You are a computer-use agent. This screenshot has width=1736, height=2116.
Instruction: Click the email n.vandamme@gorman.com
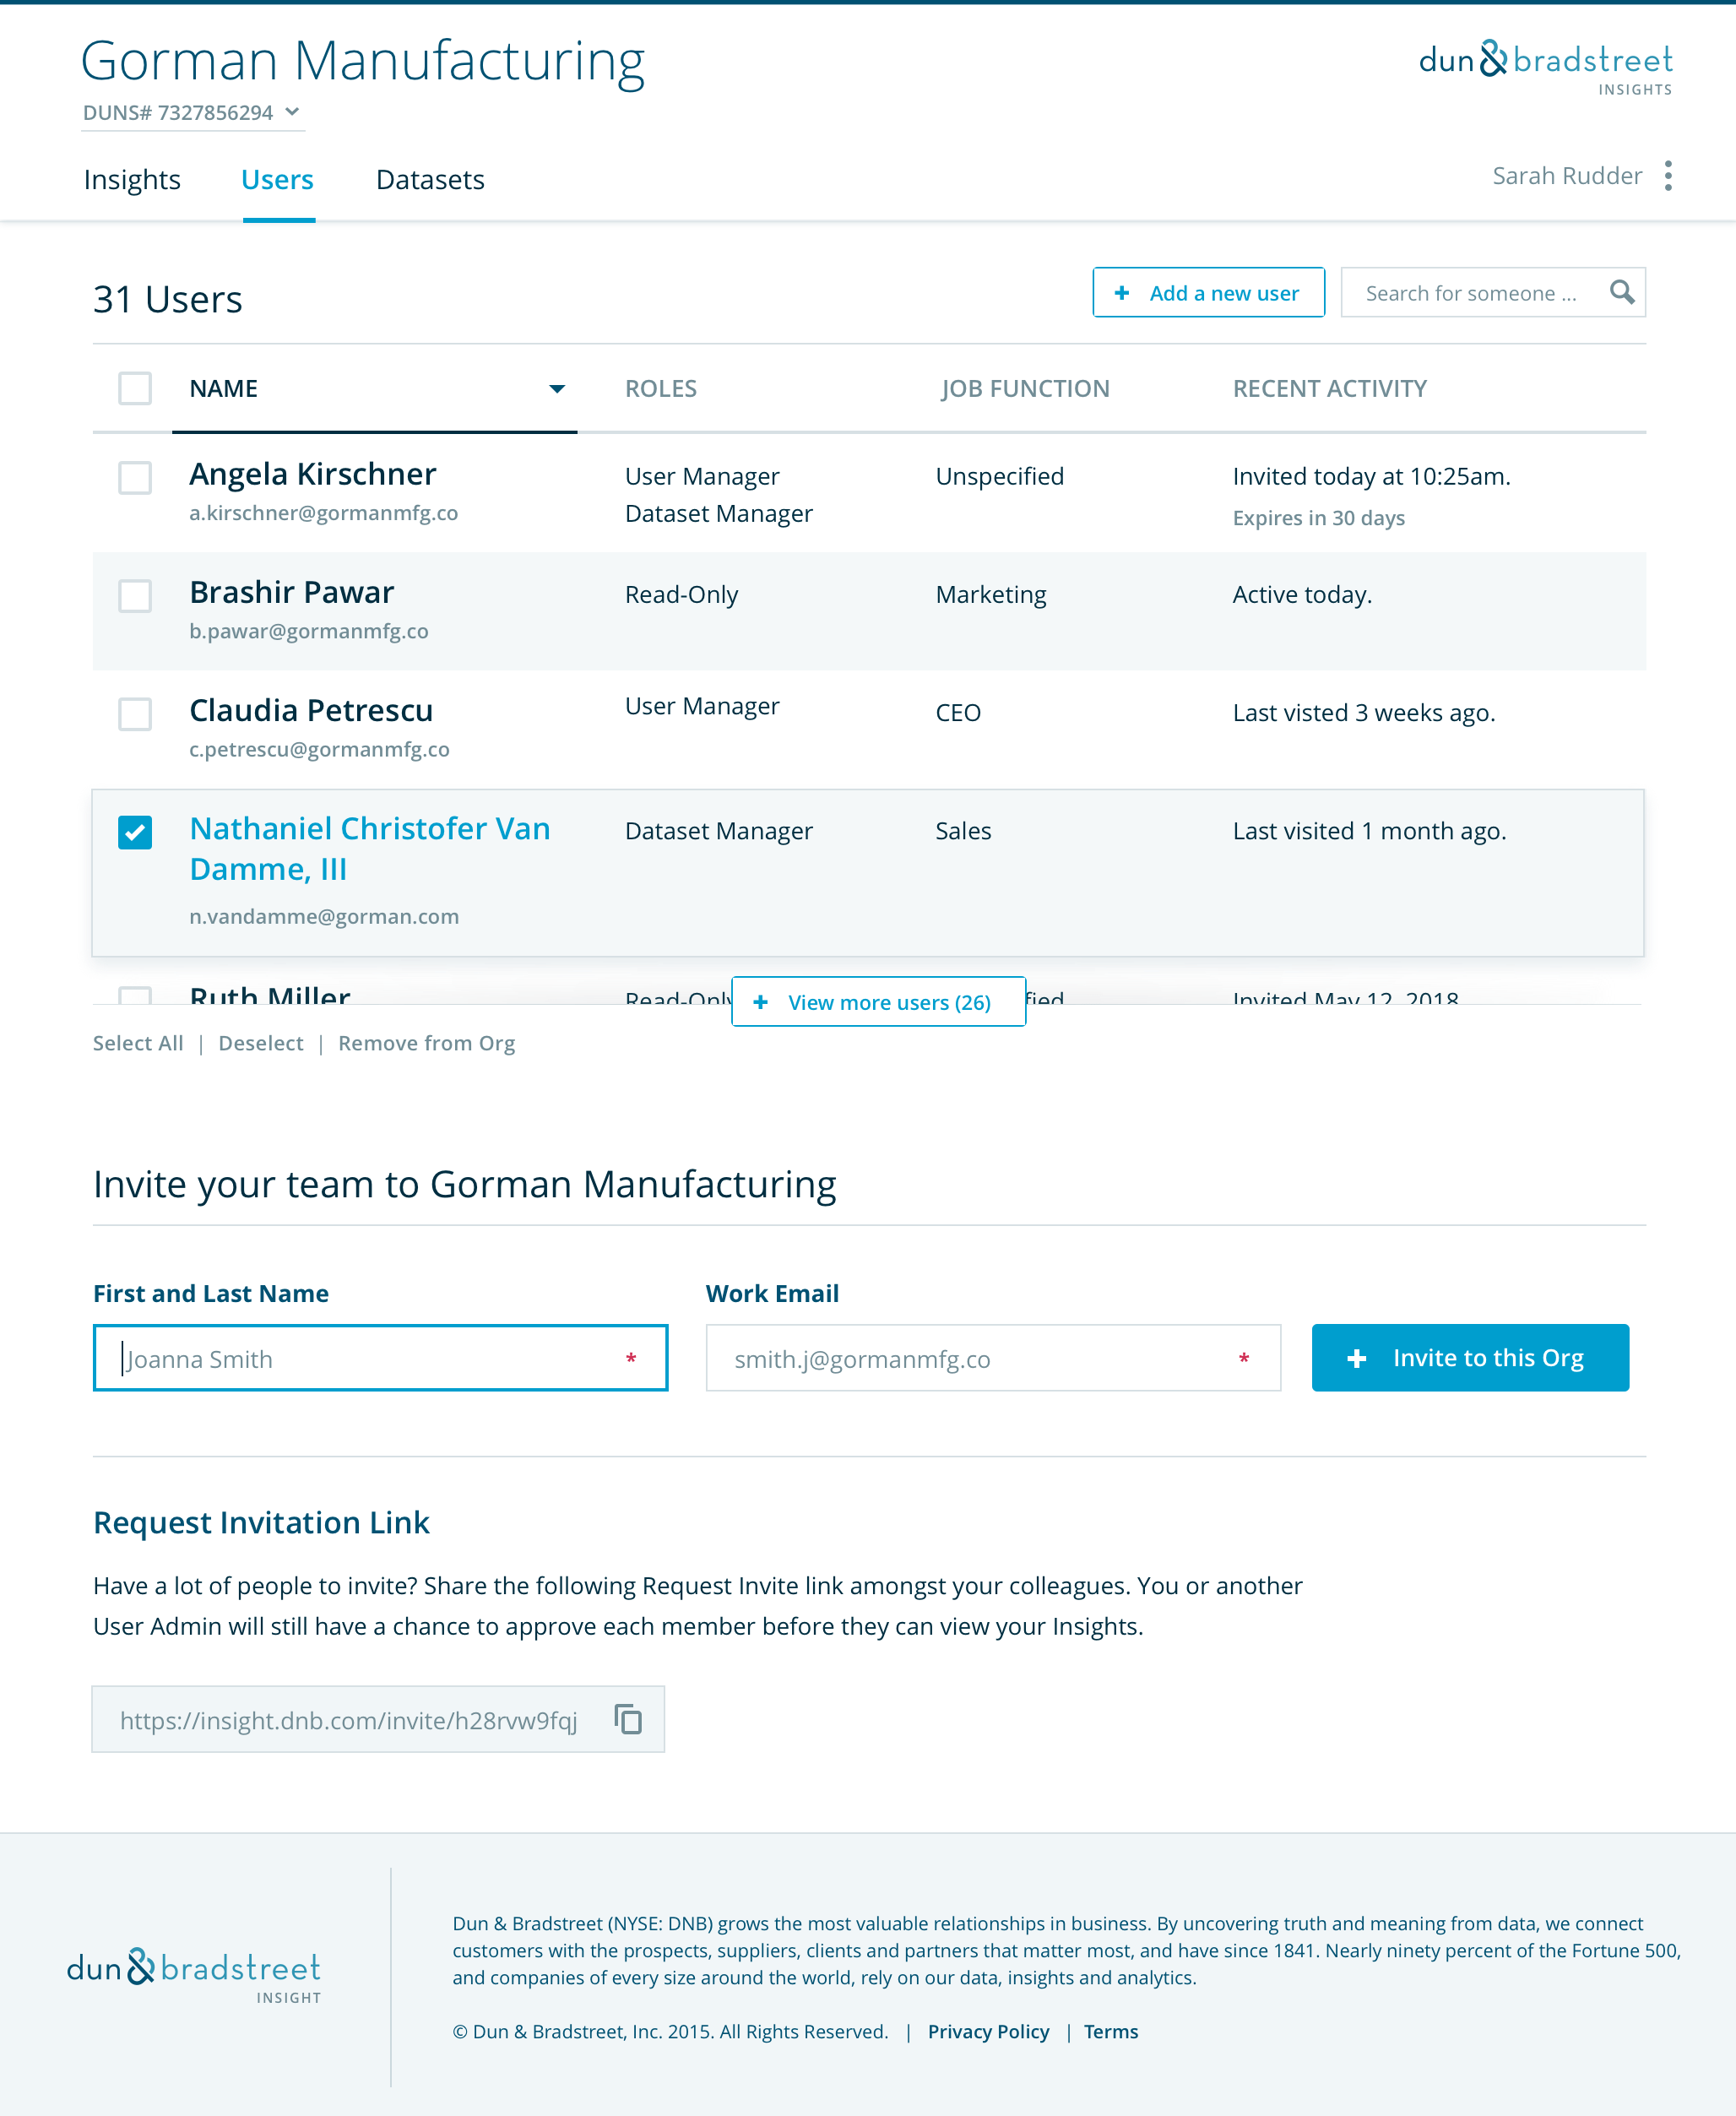(x=324, y=916)
